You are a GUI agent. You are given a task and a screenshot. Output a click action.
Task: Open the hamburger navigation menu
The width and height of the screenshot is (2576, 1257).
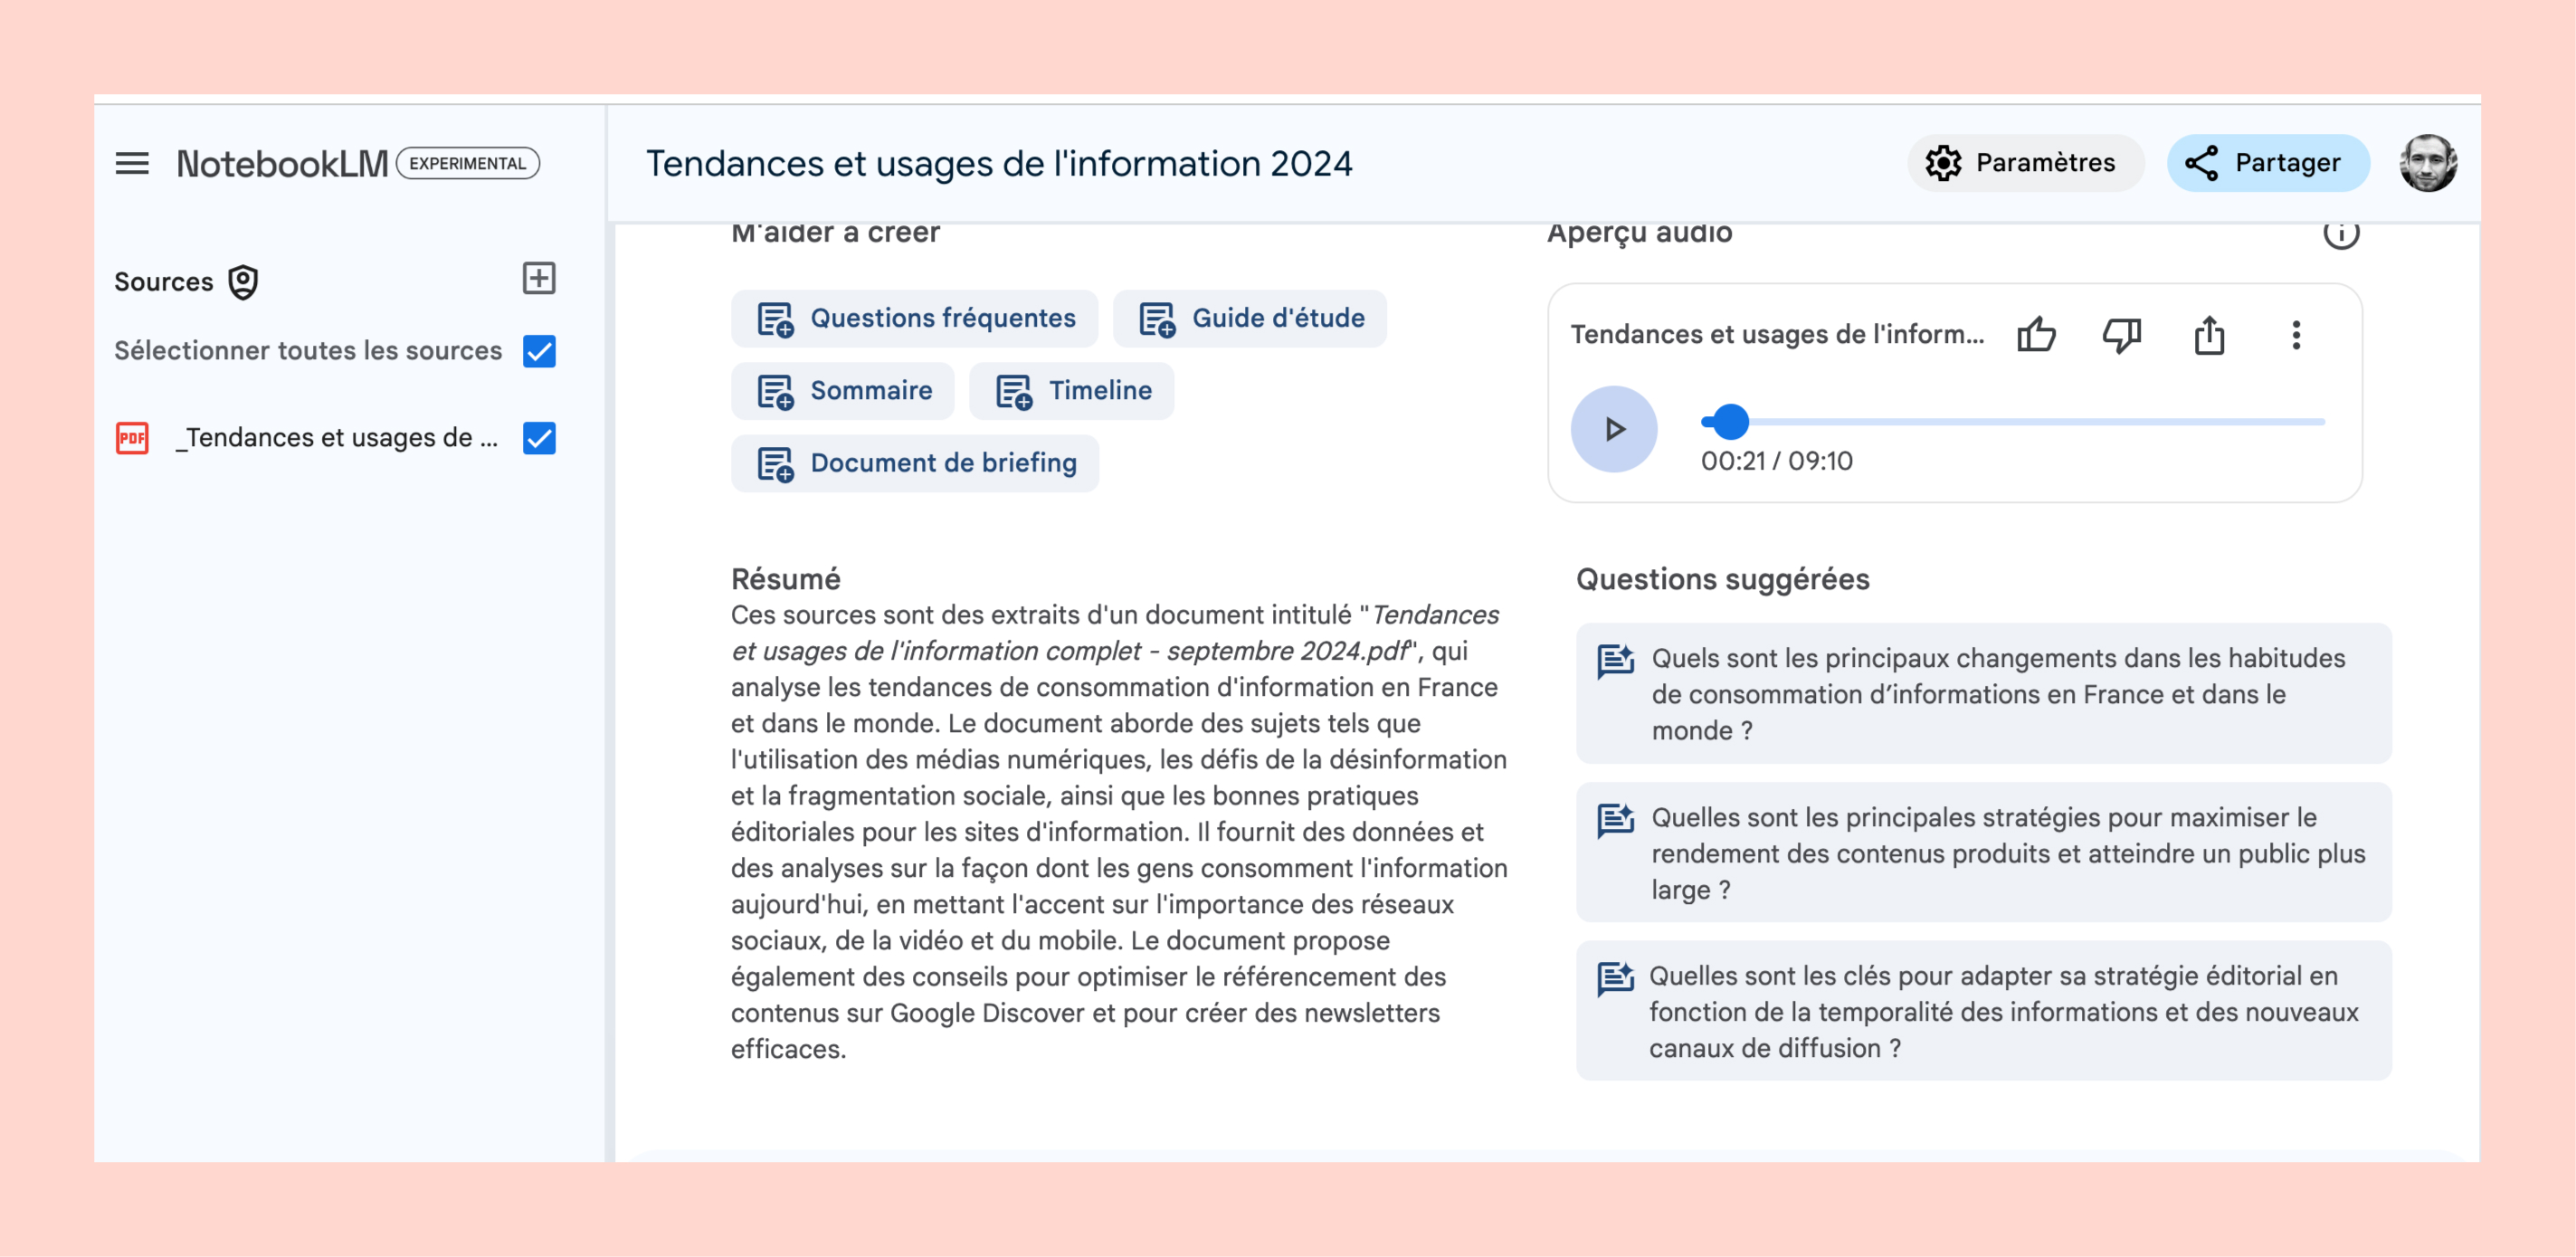pos(132,163)
